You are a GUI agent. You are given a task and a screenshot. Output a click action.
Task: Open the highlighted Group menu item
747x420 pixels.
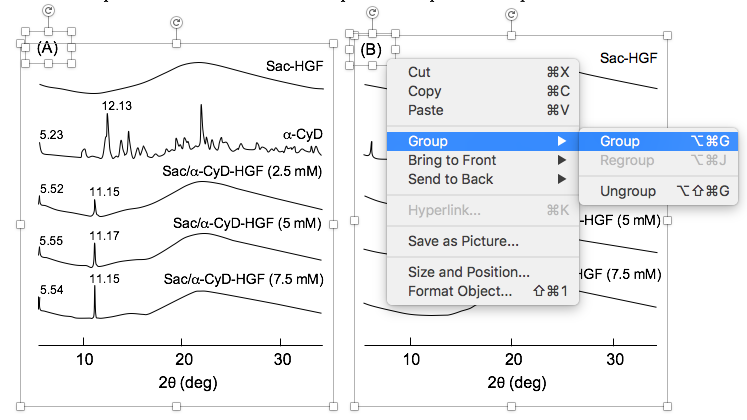[x=483, y=141]
